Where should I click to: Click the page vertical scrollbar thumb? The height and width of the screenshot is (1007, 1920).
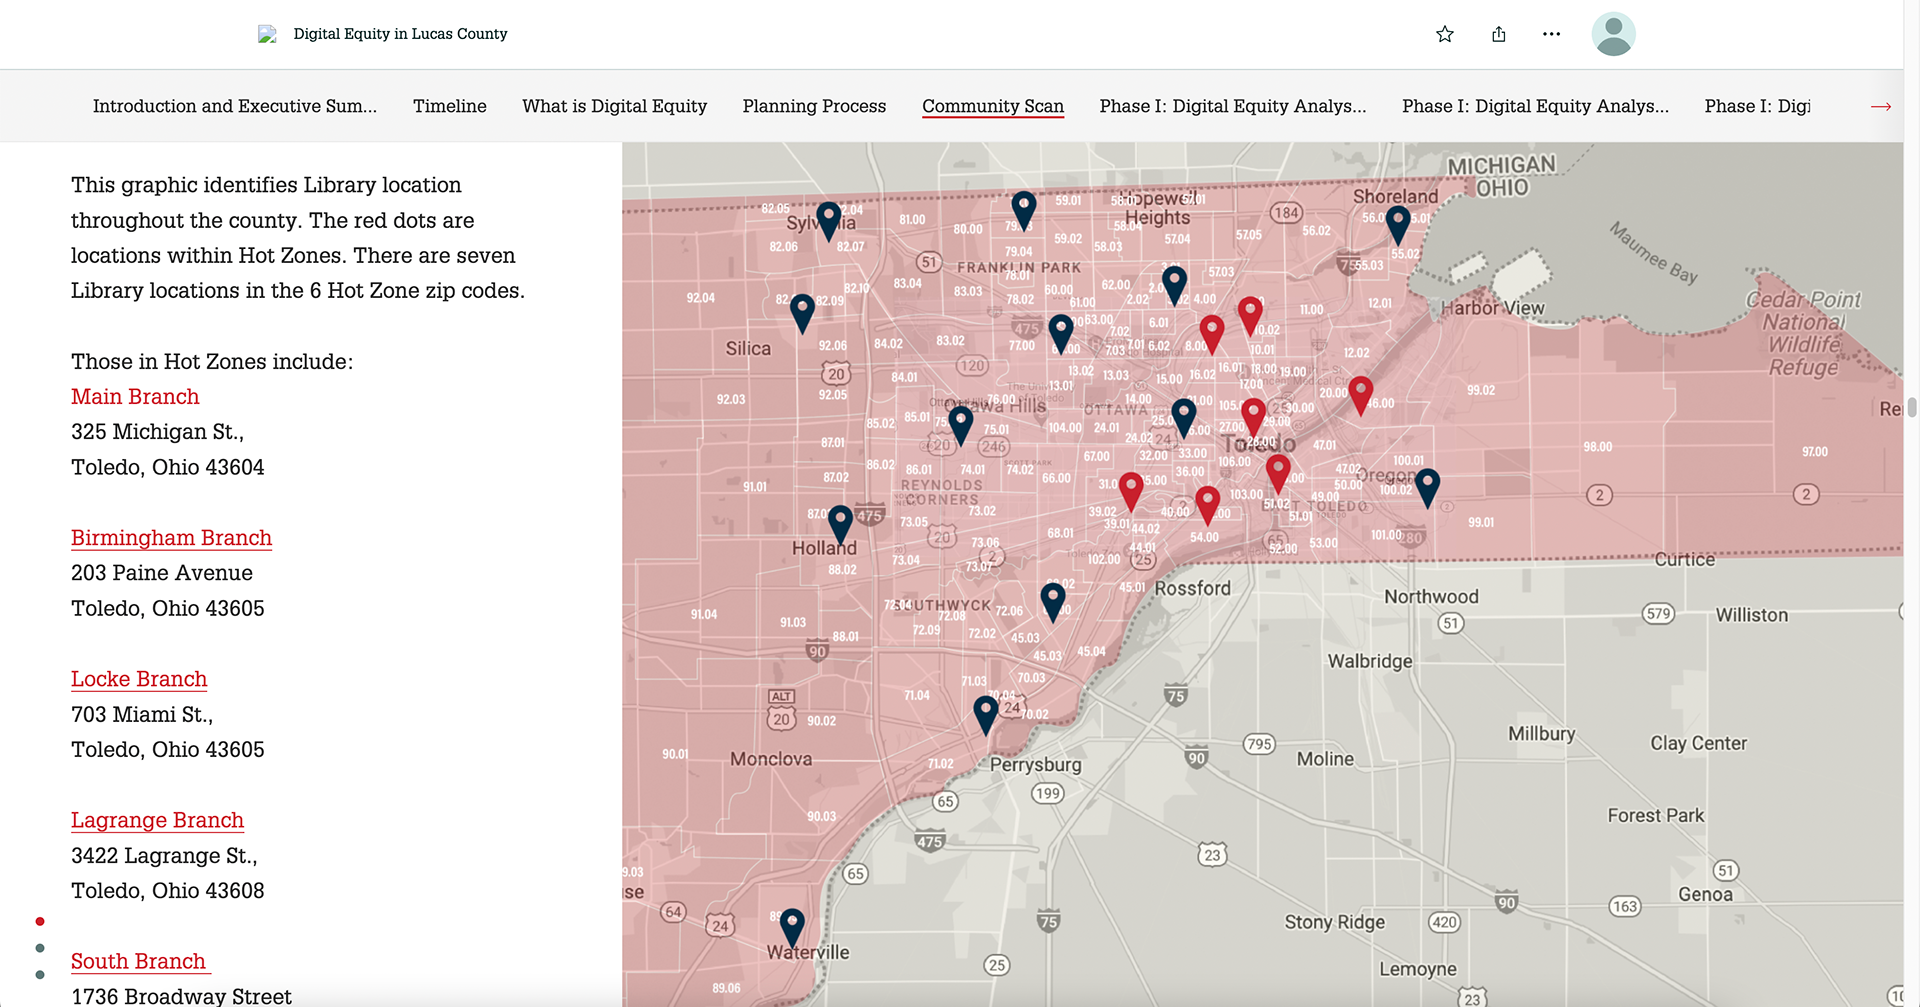(1911, 407)
